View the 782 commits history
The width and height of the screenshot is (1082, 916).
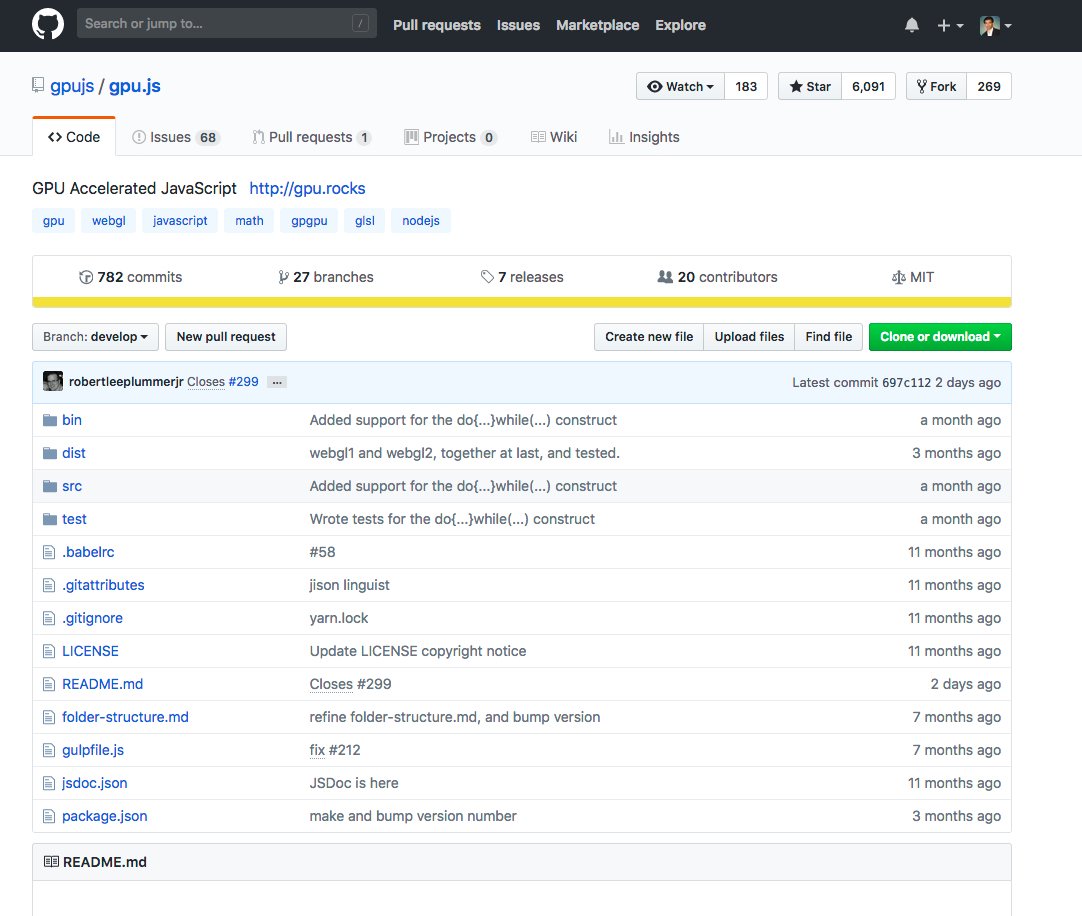[x=130, y=277]
